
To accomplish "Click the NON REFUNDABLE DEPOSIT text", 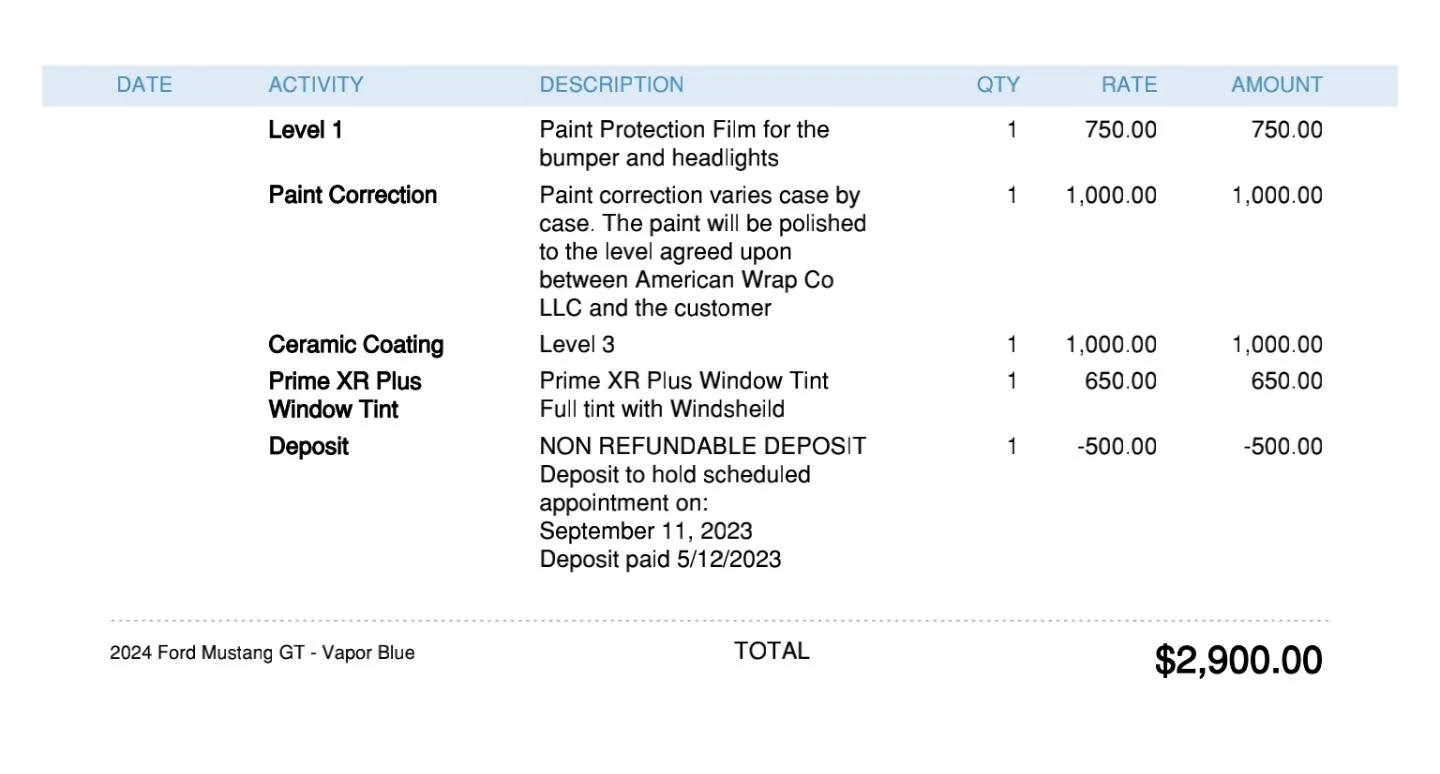I will (703, 446).
